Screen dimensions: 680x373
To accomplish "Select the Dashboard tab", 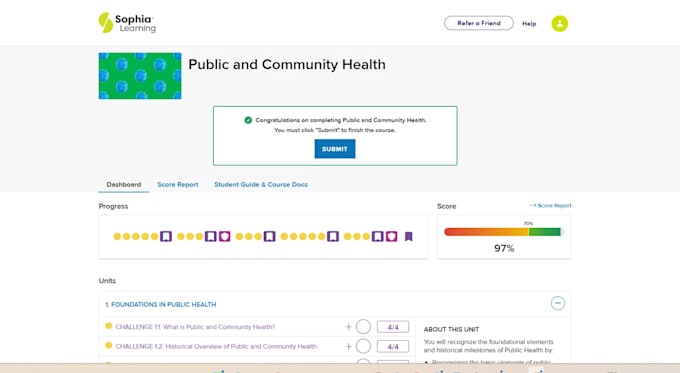I will coord(124,184).
